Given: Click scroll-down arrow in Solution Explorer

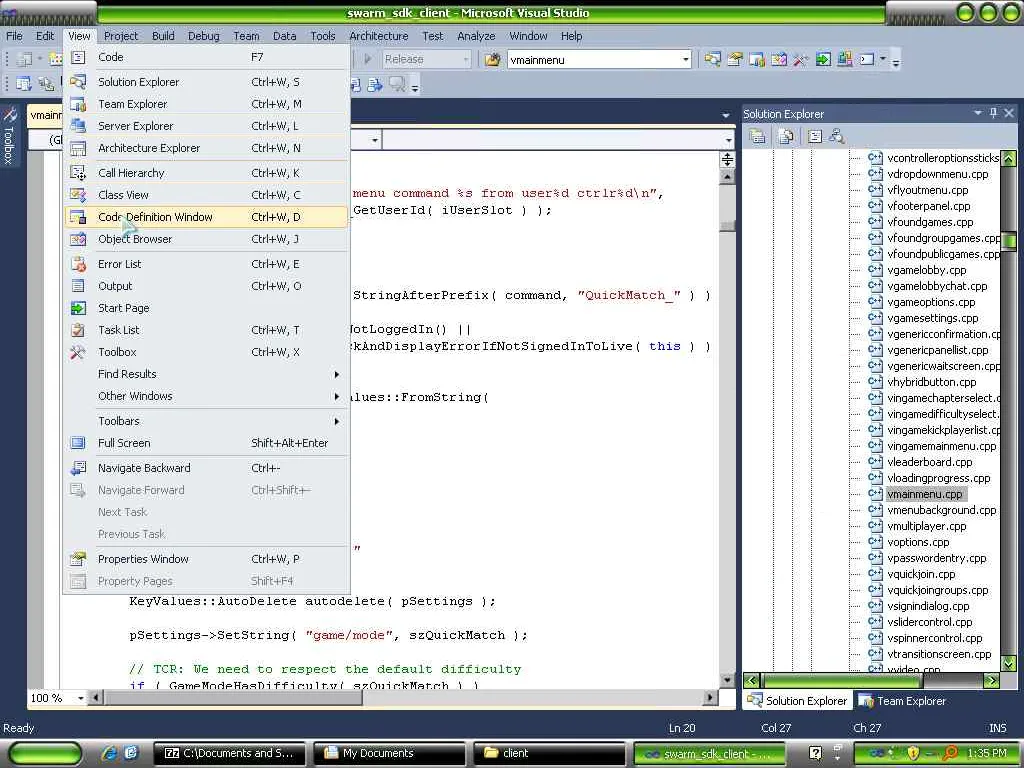Looking at the screenshot, I should pos(1009,664).
